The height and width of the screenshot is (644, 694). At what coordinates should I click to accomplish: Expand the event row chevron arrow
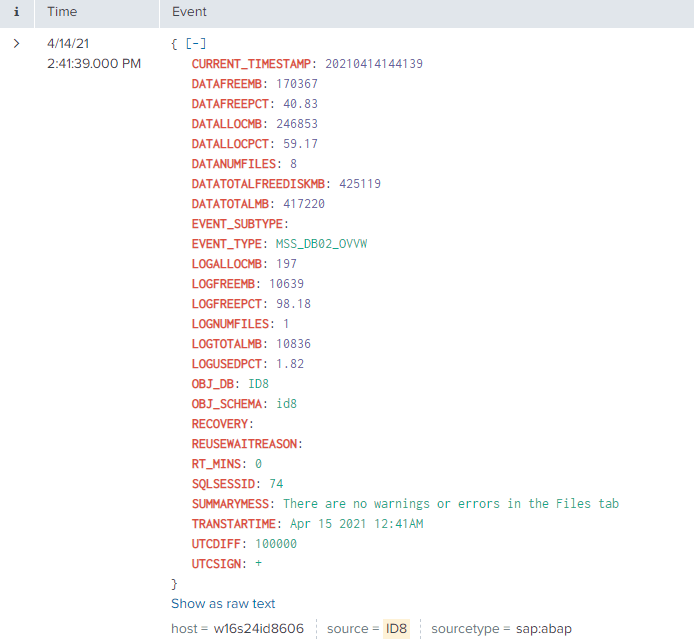[x=16, y=44]
